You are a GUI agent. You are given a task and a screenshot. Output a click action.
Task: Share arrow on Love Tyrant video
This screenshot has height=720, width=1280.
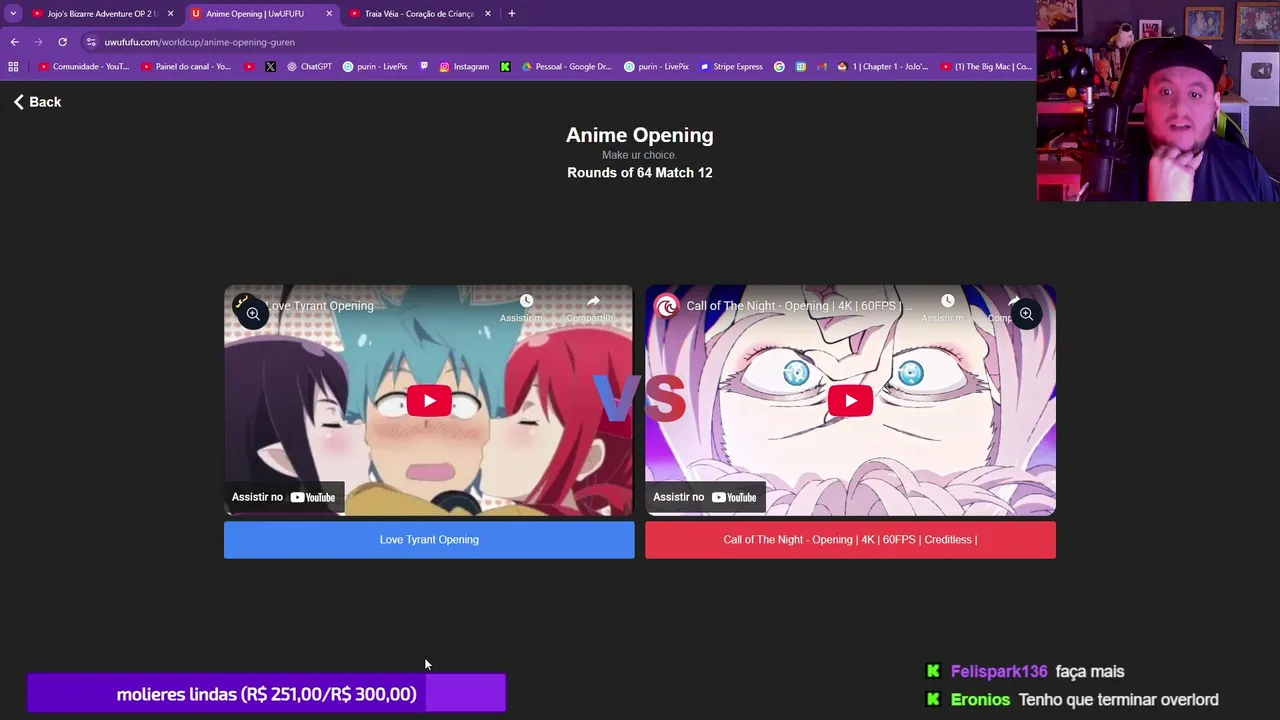(593, 301)
